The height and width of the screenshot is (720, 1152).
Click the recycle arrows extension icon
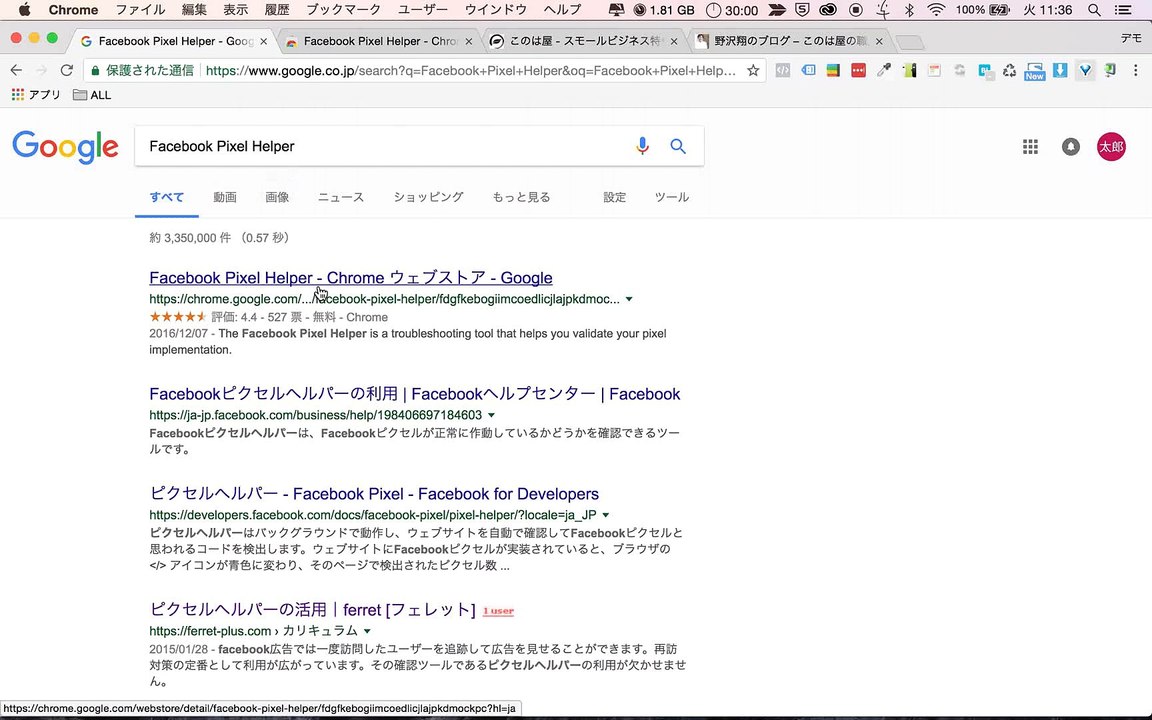pyautogui.click(x=1009, y=71)
